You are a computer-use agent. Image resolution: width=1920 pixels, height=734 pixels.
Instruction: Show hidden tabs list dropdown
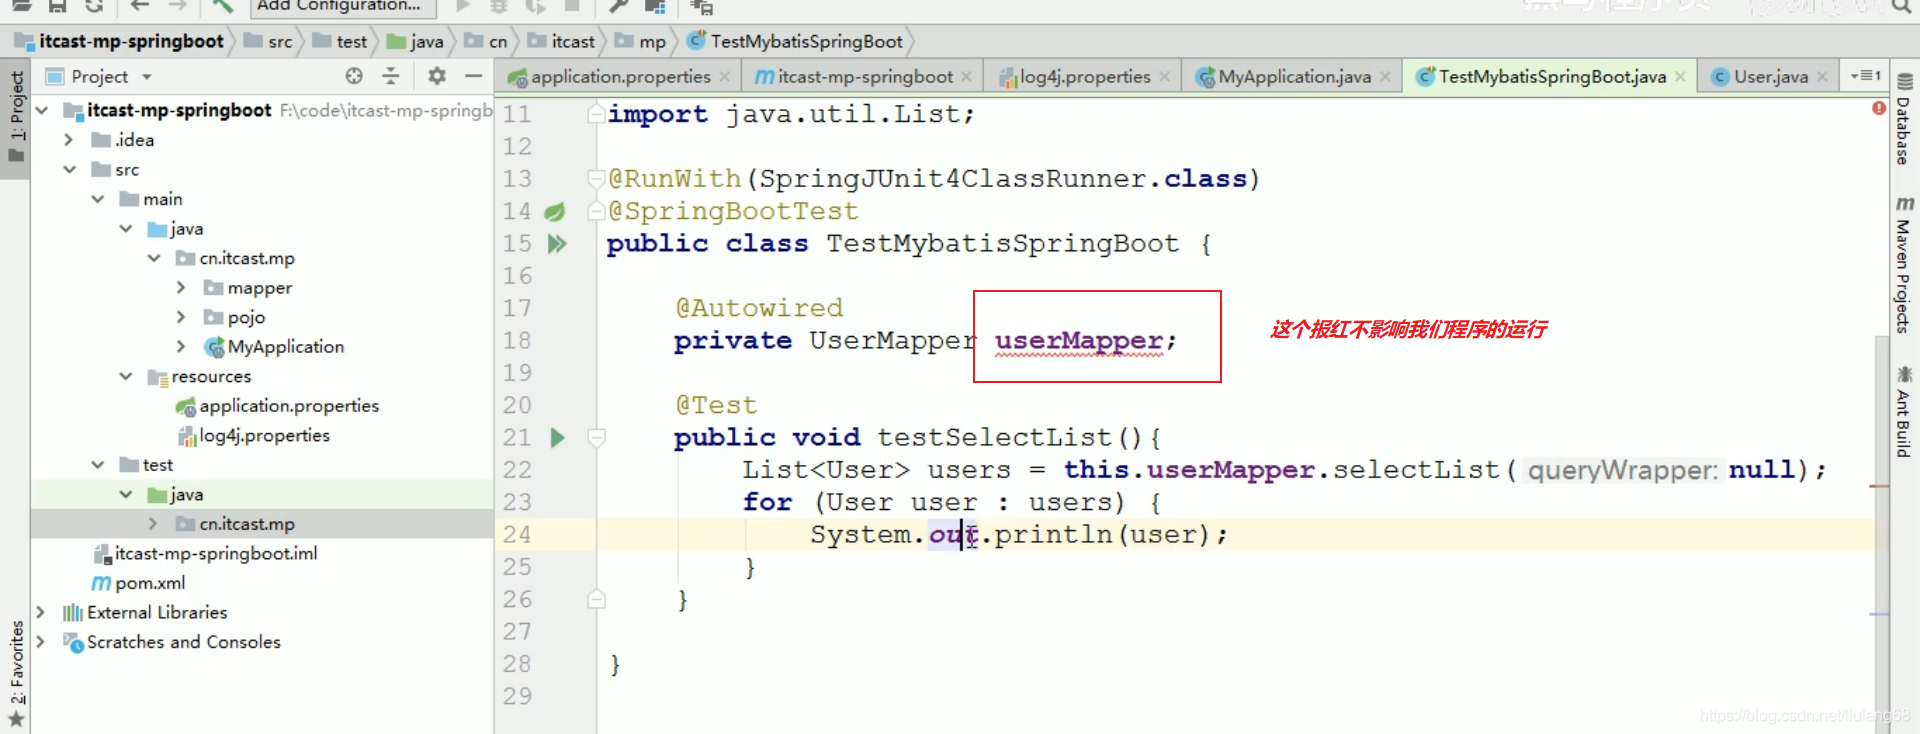pos(1865,76)
